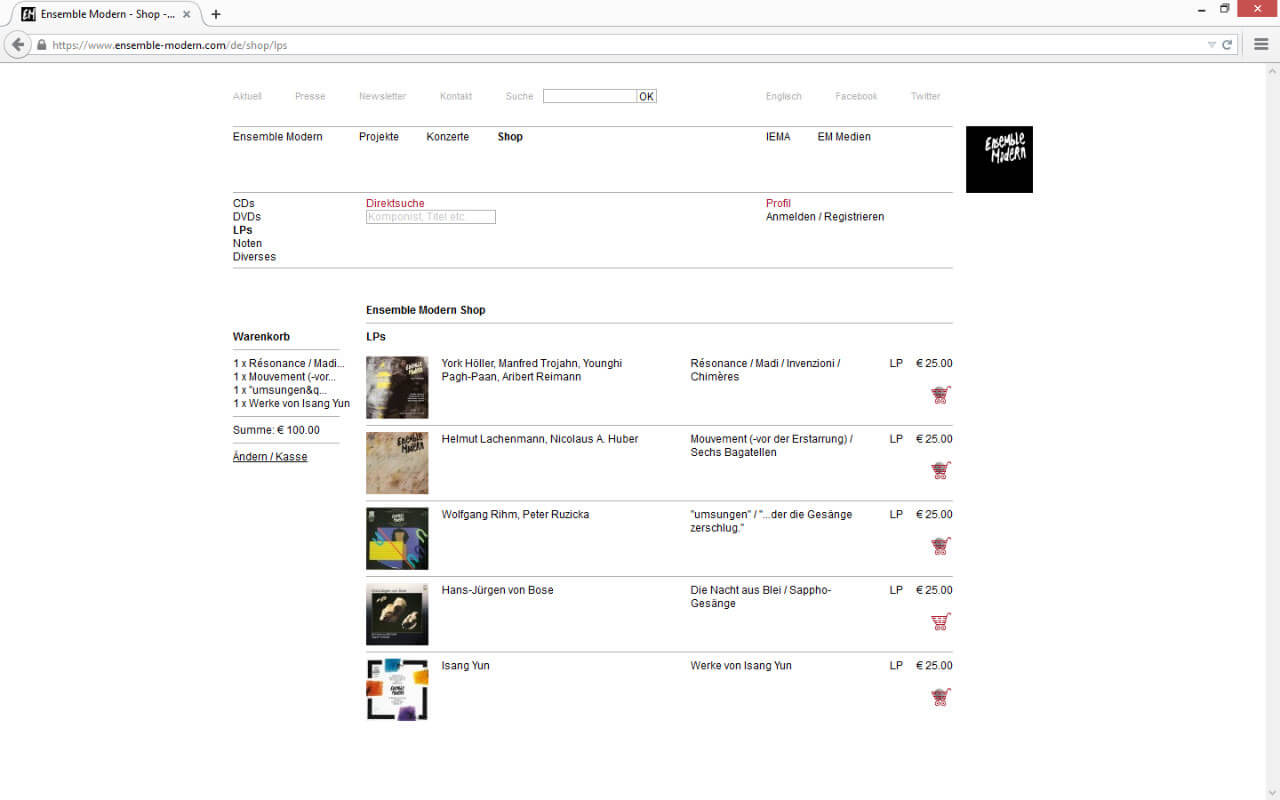
Task: Add Mouvement LP to shopping cart
Action: tap(940, 470)
